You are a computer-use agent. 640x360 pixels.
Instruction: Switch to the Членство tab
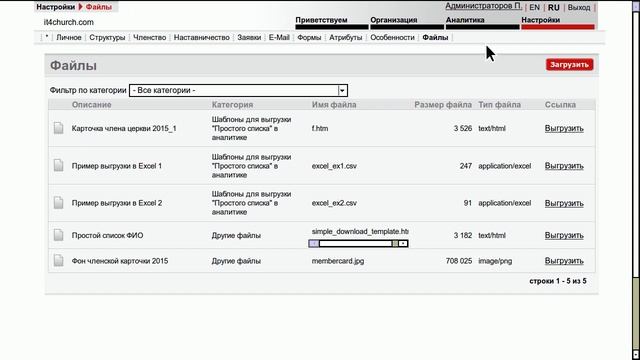[149, 38]
